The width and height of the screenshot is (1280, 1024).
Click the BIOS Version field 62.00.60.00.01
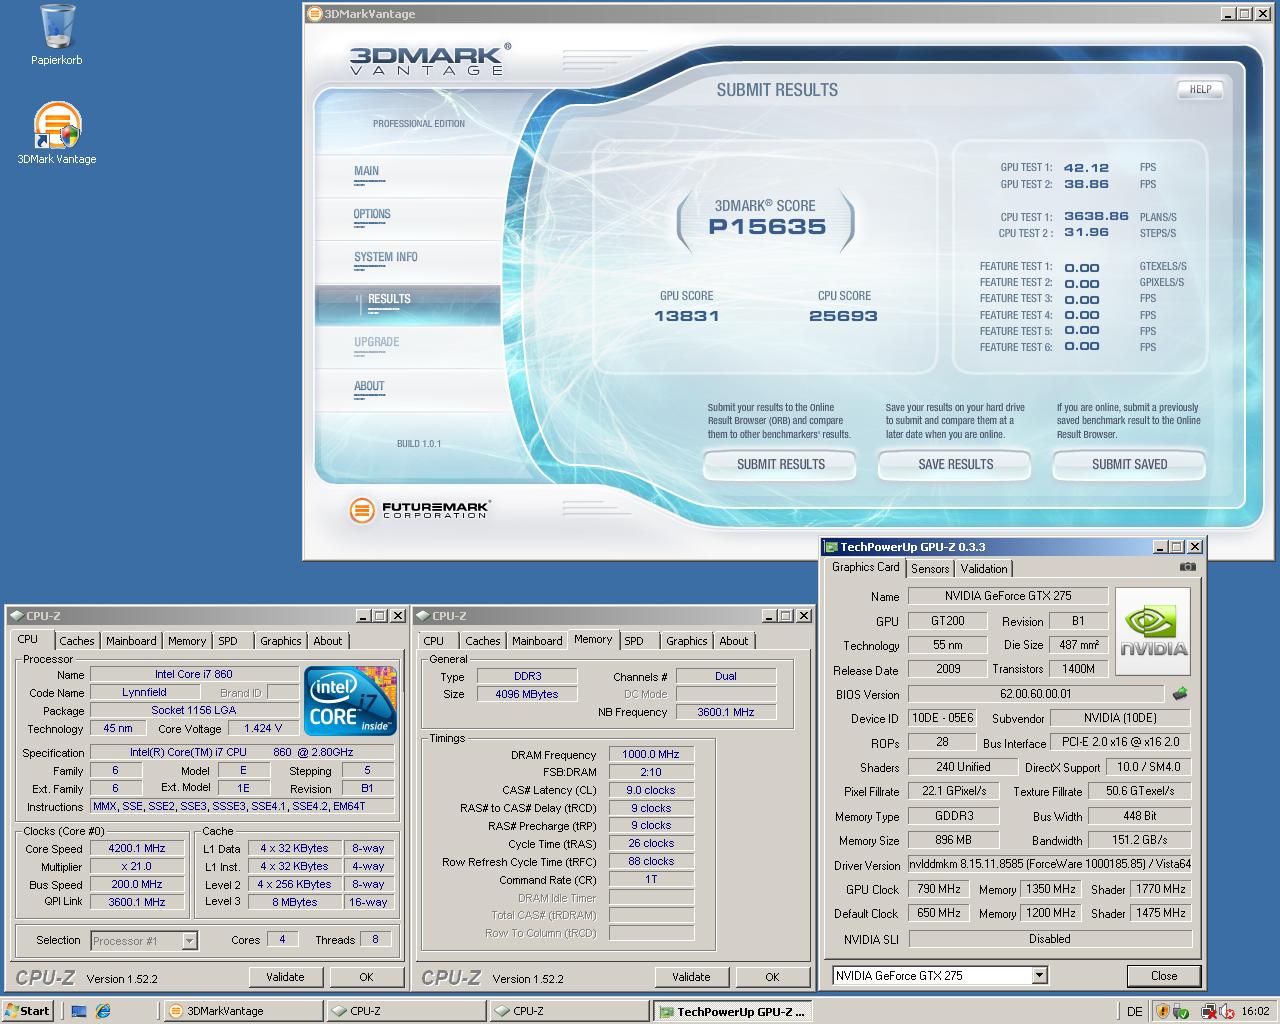pos(1036,694)
